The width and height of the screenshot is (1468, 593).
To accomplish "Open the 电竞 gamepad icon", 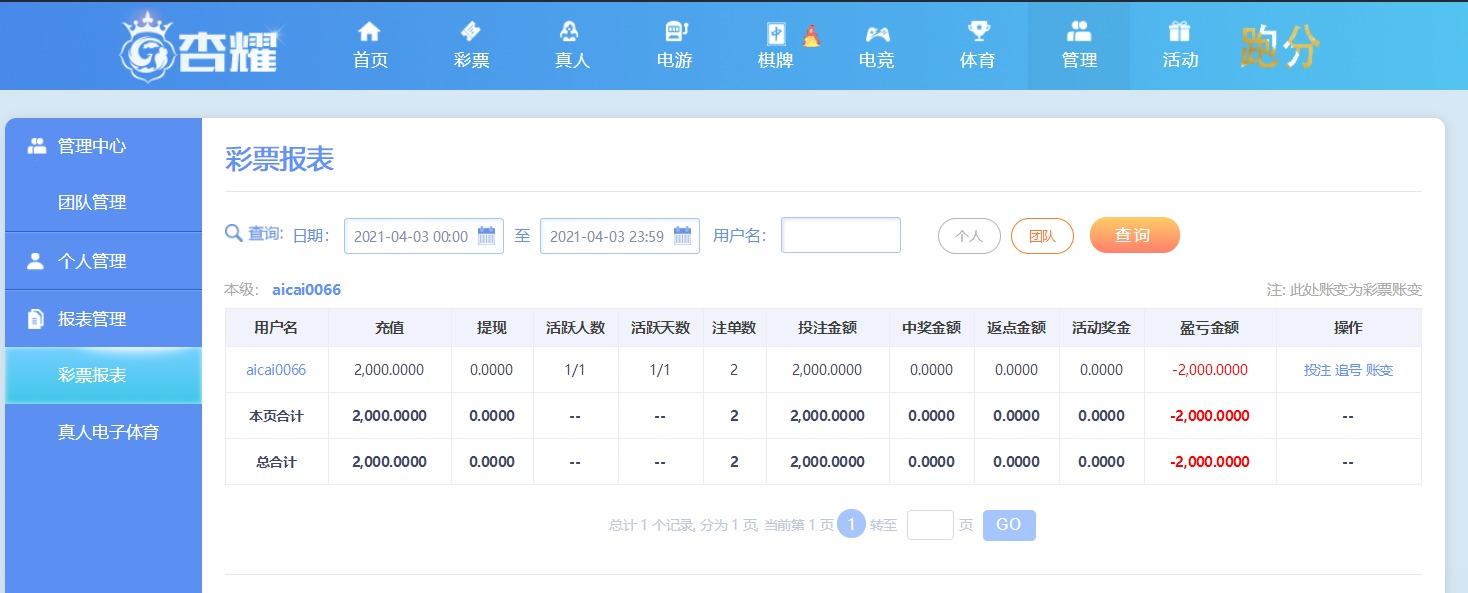I will tap(877, 33).
